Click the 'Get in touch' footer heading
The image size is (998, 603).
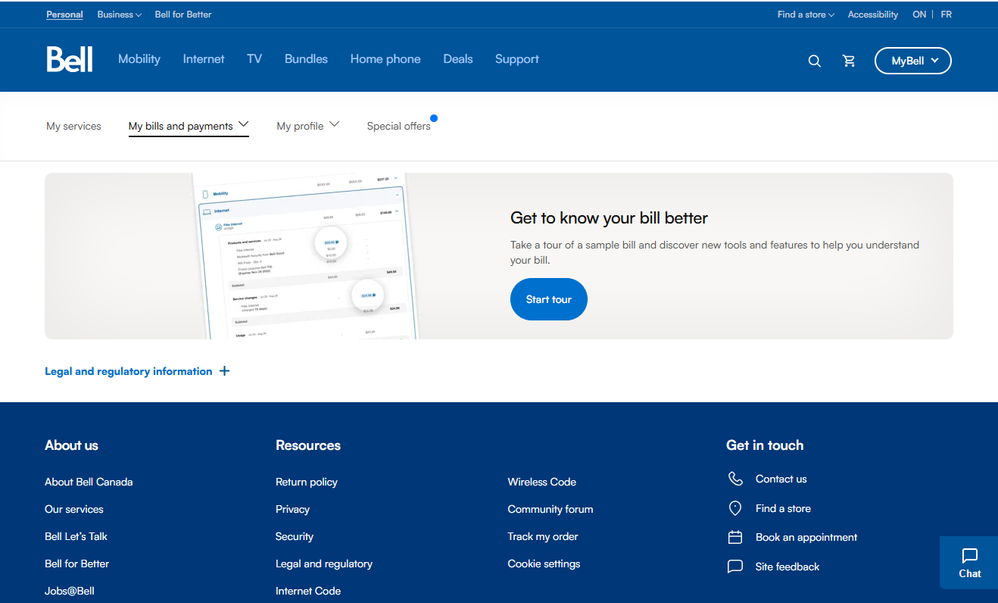[764, 446]
